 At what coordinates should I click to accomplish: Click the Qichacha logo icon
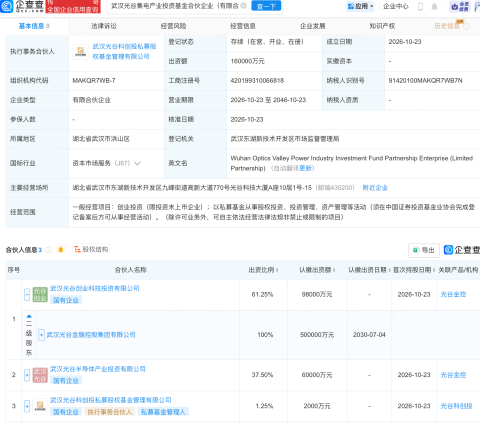[7, 6]
